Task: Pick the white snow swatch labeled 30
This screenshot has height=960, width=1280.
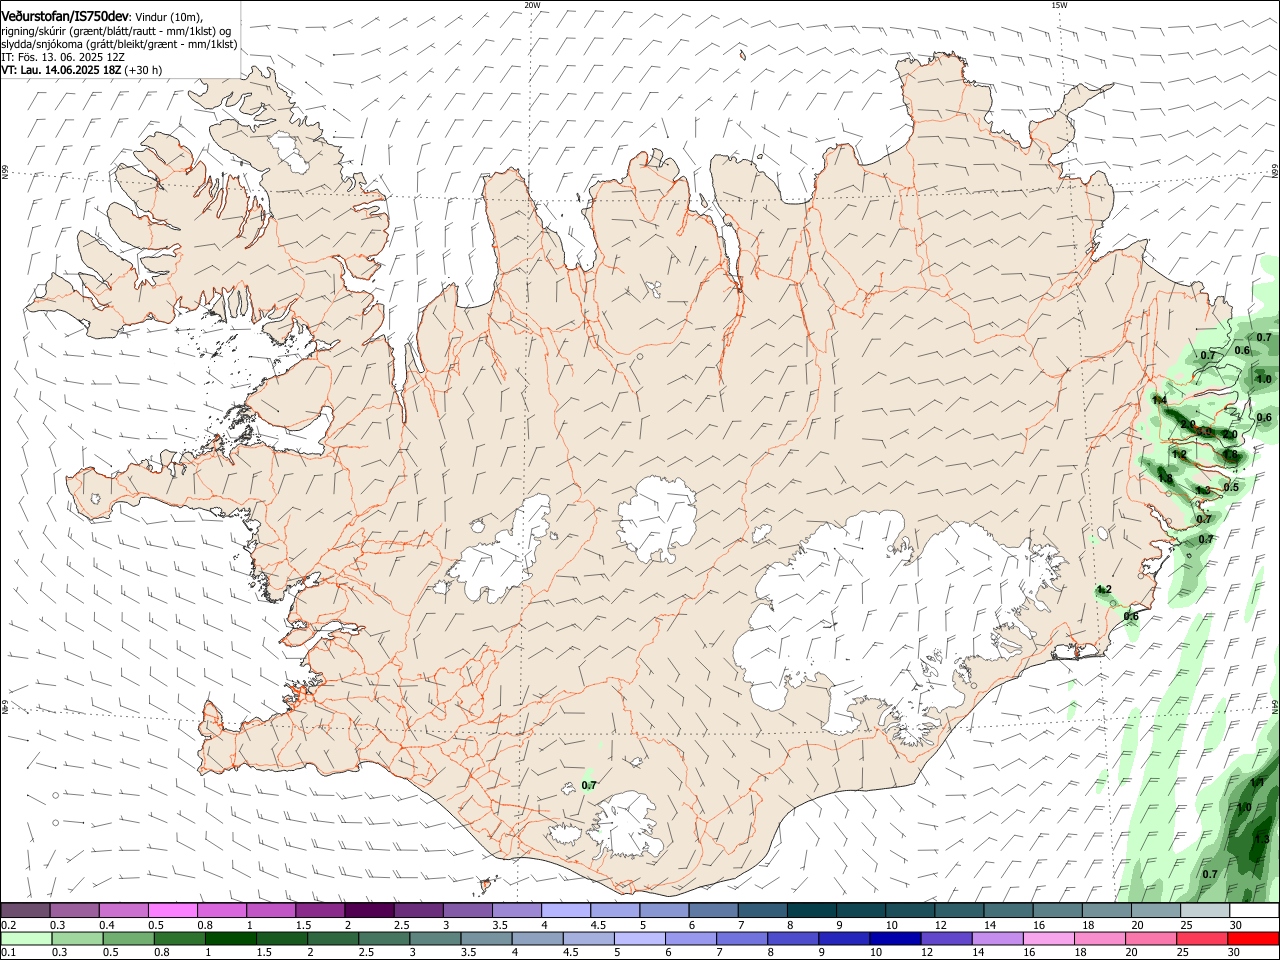Action: pyautogui.click(x=1254, y=910)
